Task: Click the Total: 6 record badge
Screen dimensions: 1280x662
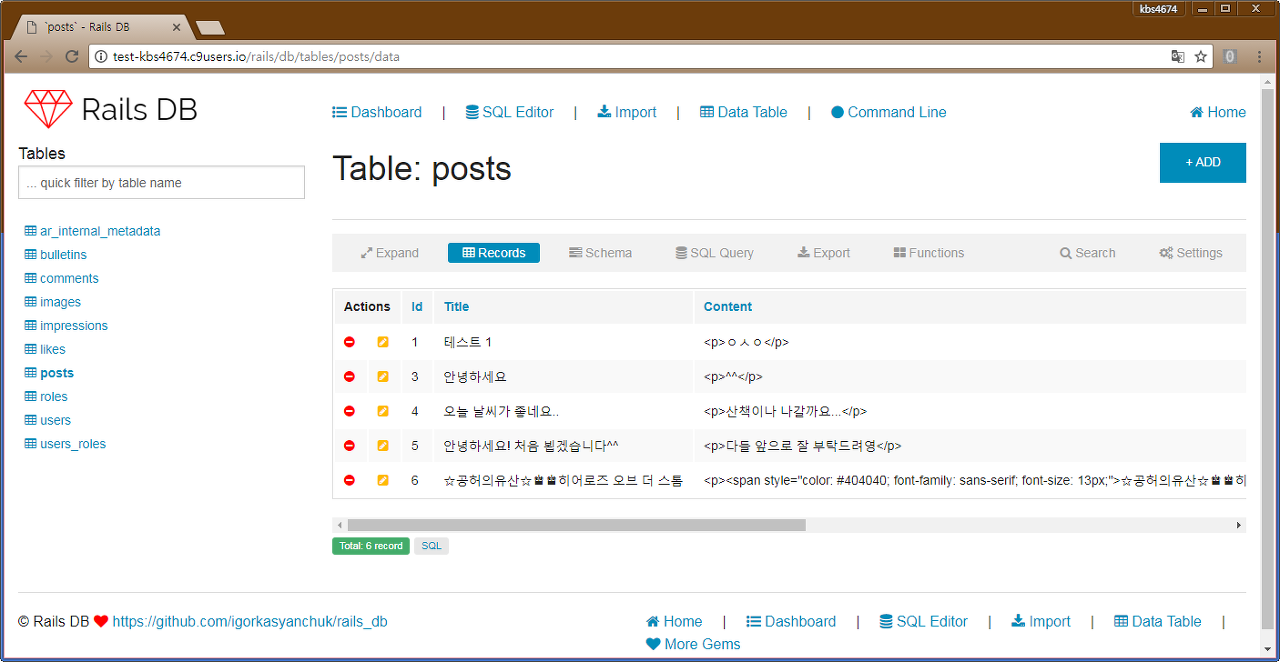Action: [371, 546]
